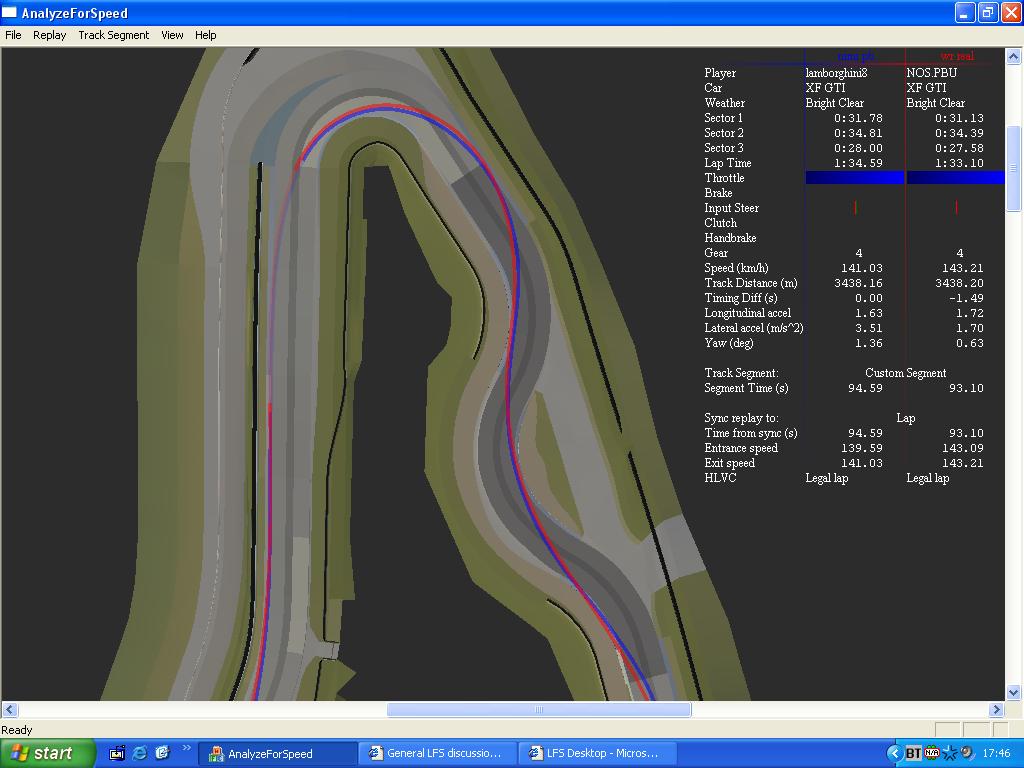The image size is (1024, 768).
Task: Open the Help menu
Action: (206, 35)
